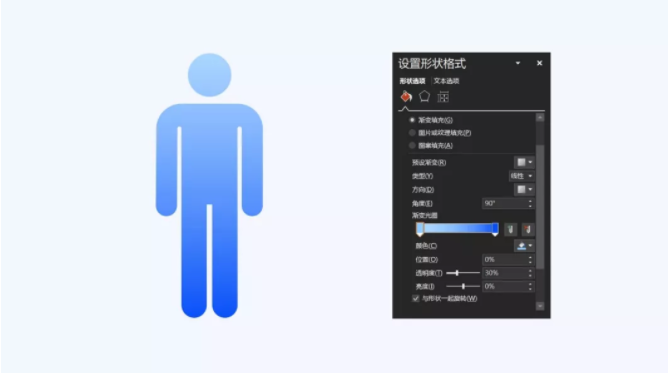668x373 pixels.
Task: Select the 渐变填充(G) radio button
Action: [412, 120]
